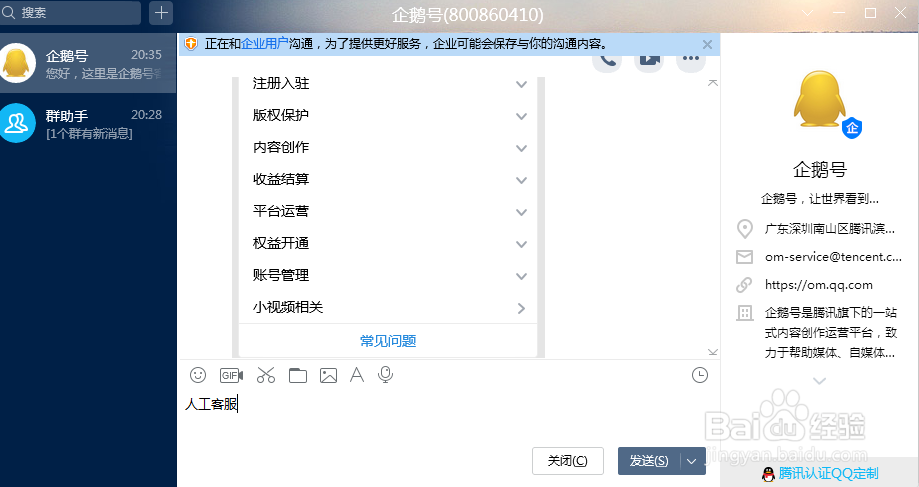Click the company building icon
Screen dimensions: 919x487
pos(744,313)
